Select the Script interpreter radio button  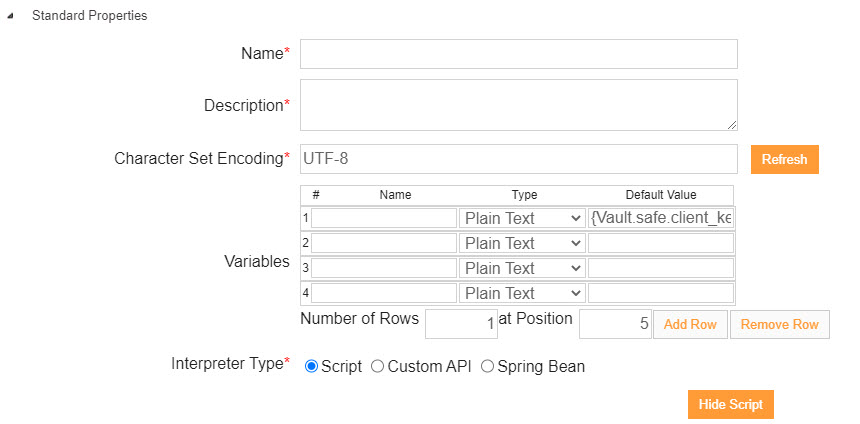click(311, 366)
